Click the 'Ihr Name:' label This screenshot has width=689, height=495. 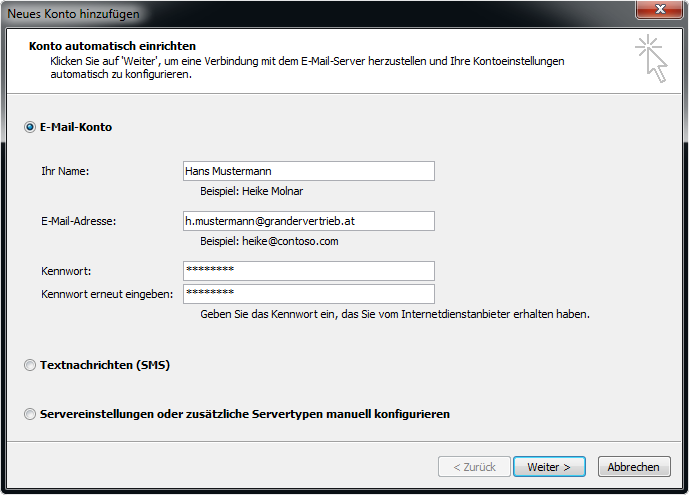[x=65, y=171]
